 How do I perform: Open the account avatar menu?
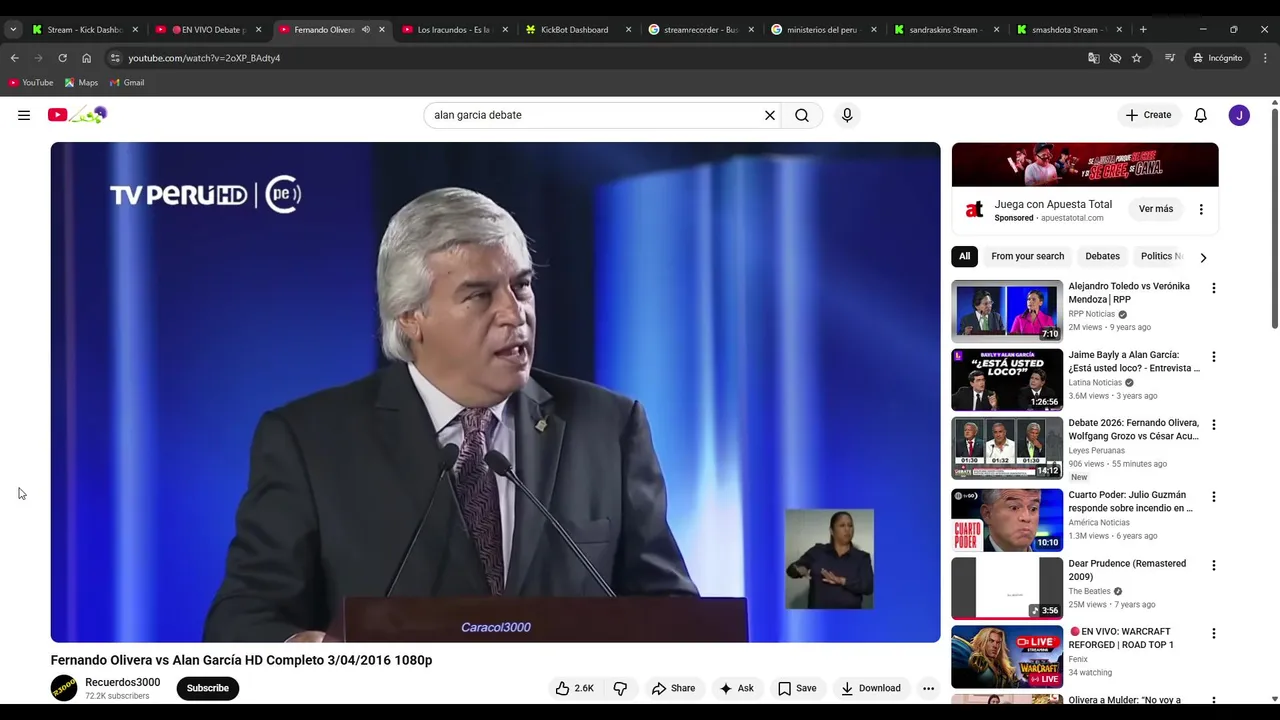coord(1239,115)
